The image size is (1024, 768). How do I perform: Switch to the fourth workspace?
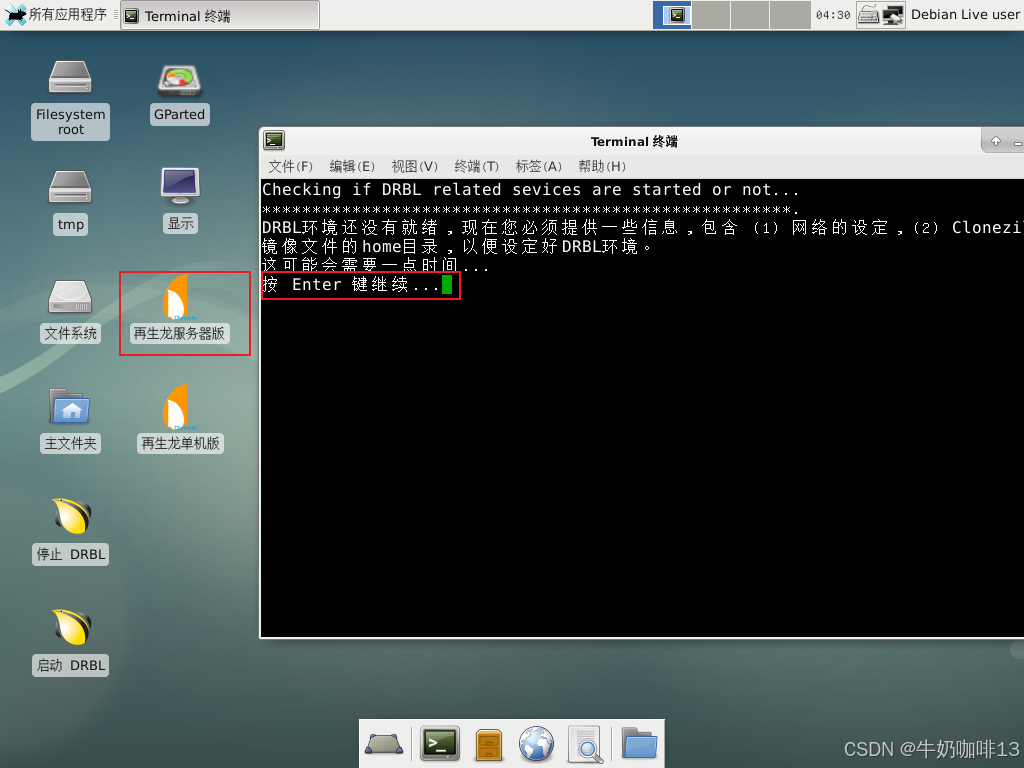coord(790,14)
